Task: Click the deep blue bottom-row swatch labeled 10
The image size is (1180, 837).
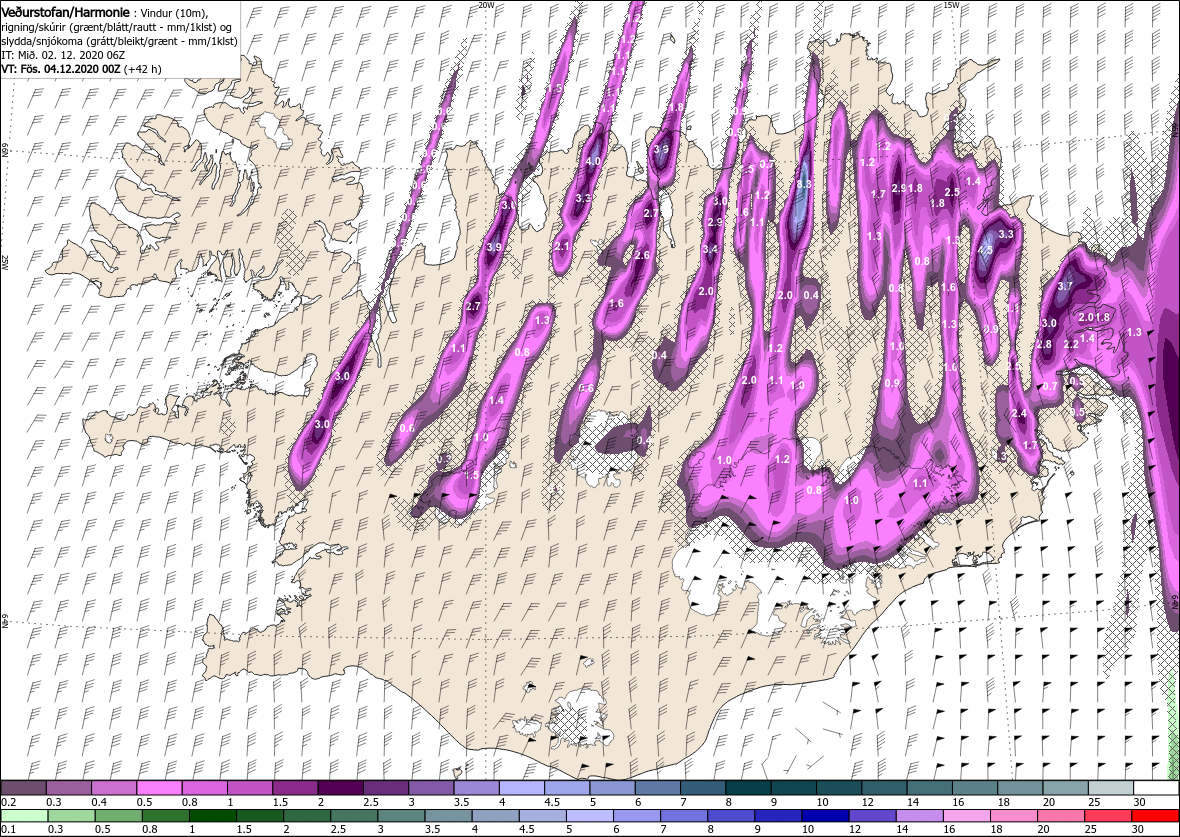Action: click(826, 816)
